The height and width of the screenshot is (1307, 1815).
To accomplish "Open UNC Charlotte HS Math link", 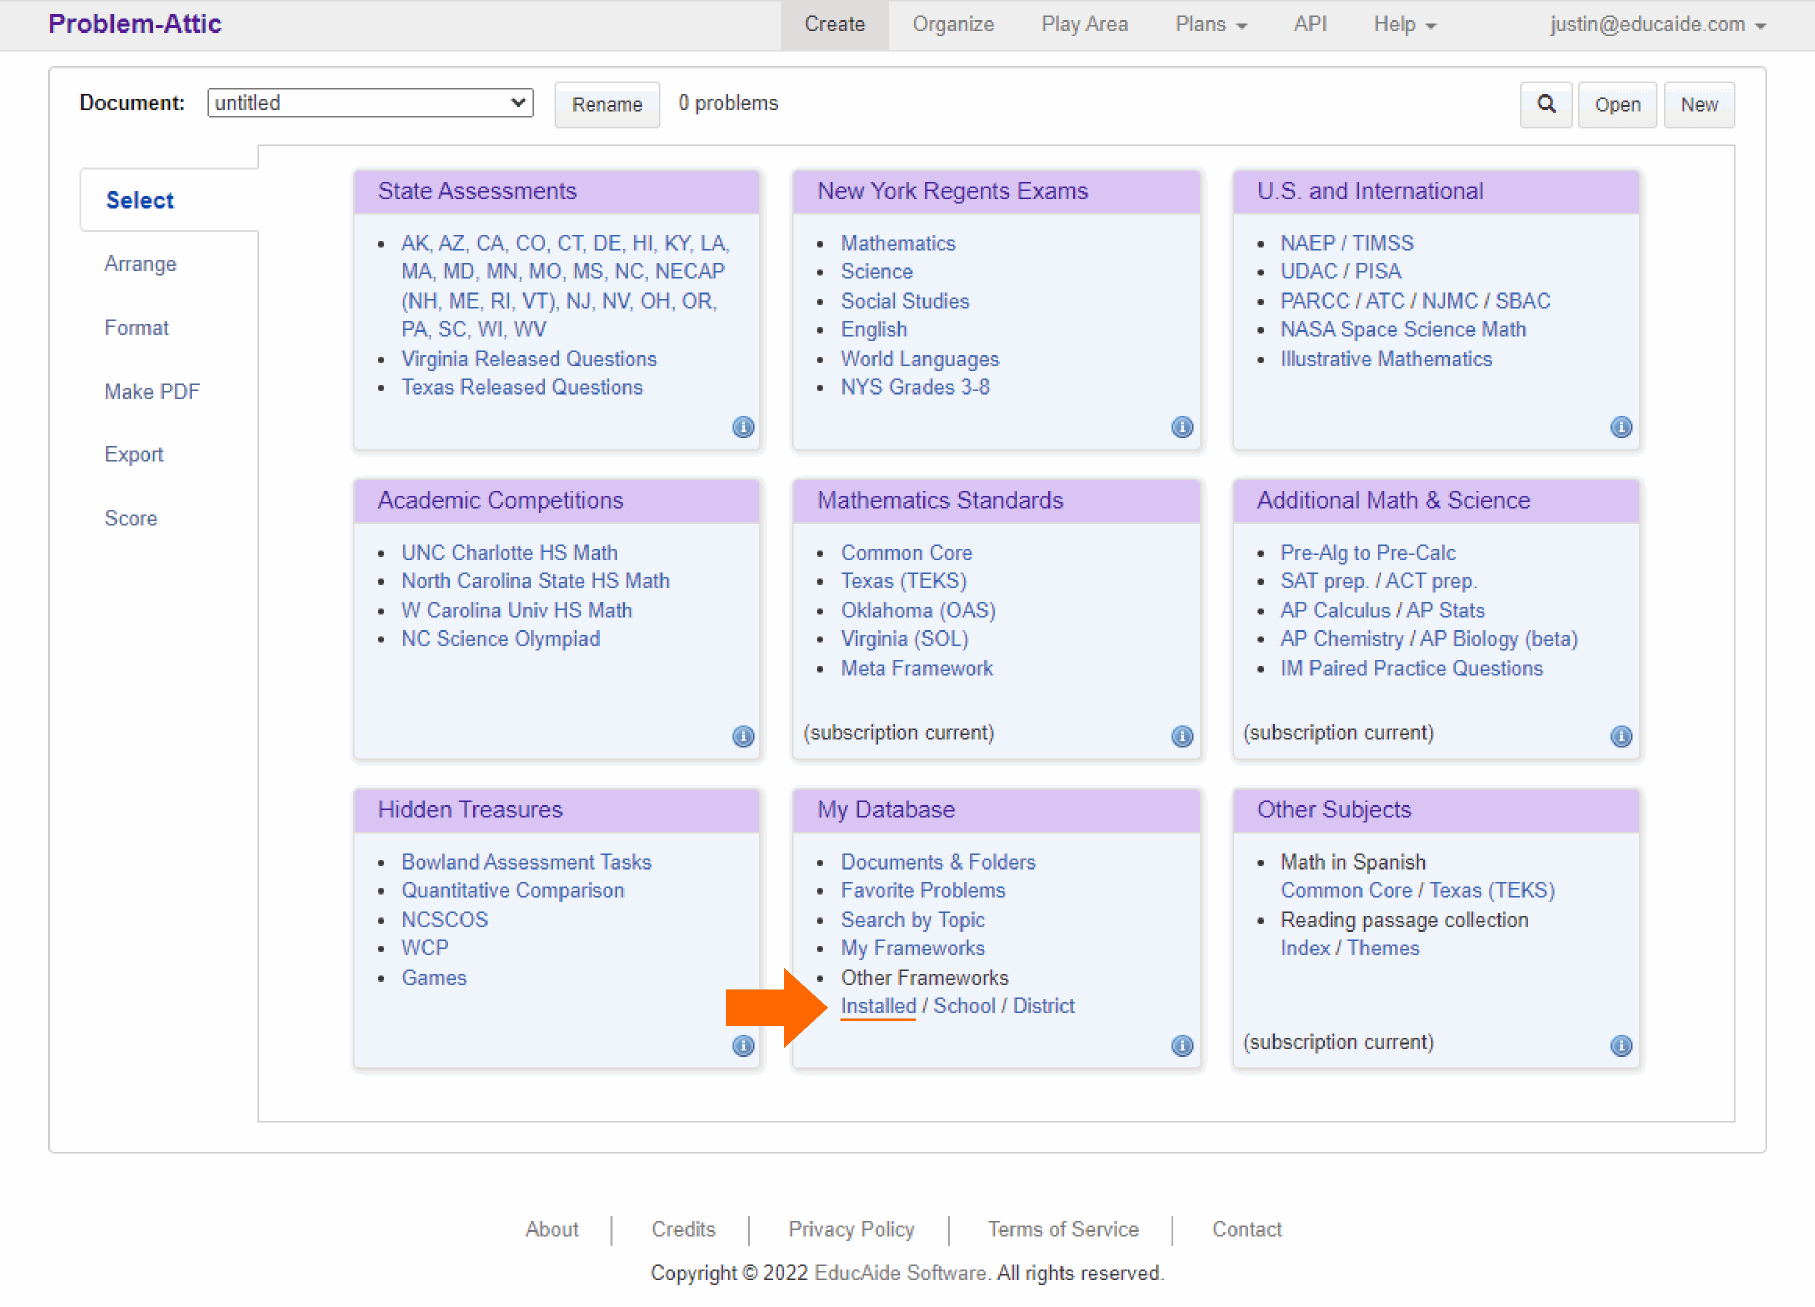I will click(509, 553).
